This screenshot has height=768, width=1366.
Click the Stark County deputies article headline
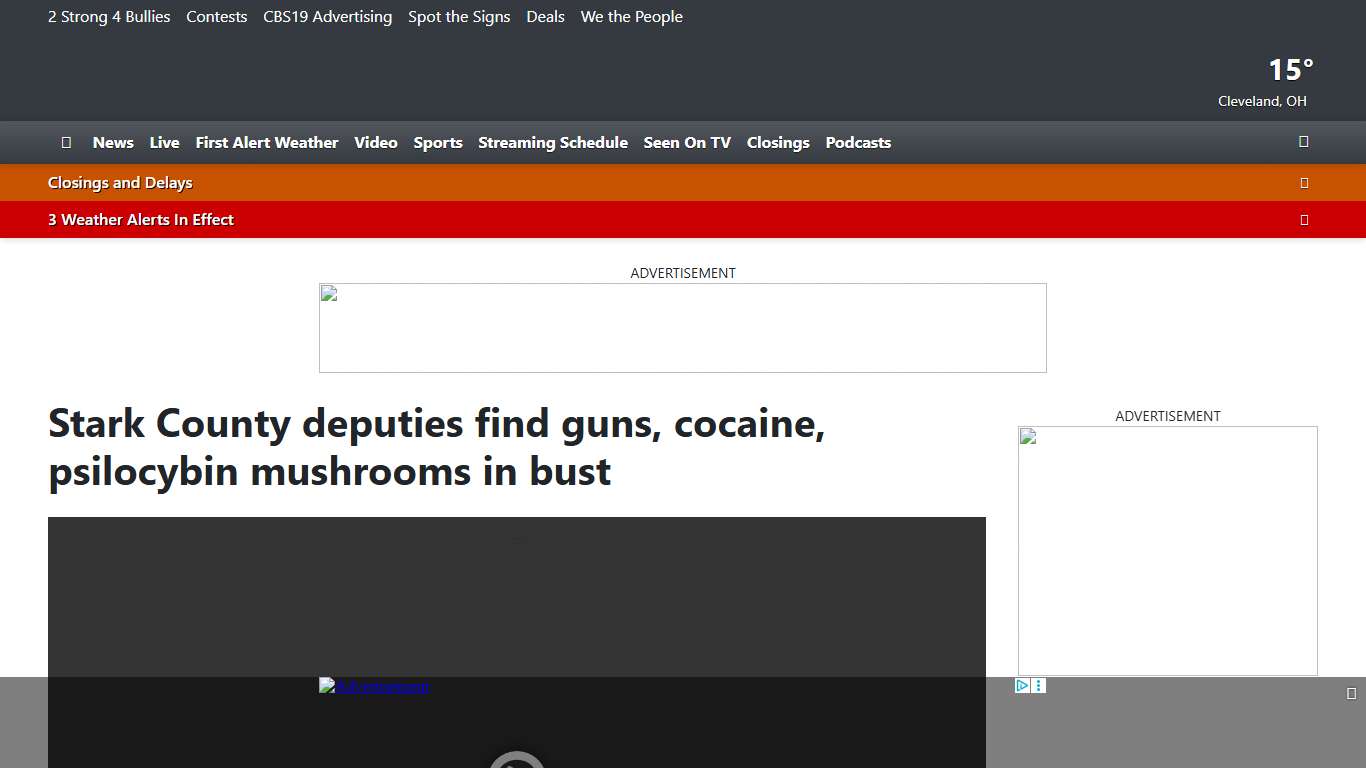437,447
